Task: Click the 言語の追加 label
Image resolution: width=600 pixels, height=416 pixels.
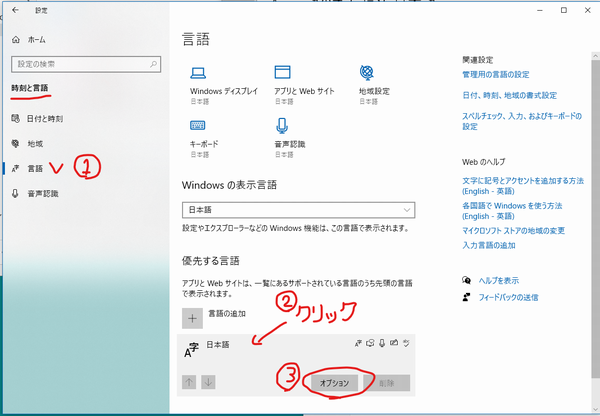Action: [x=227, y=313]
